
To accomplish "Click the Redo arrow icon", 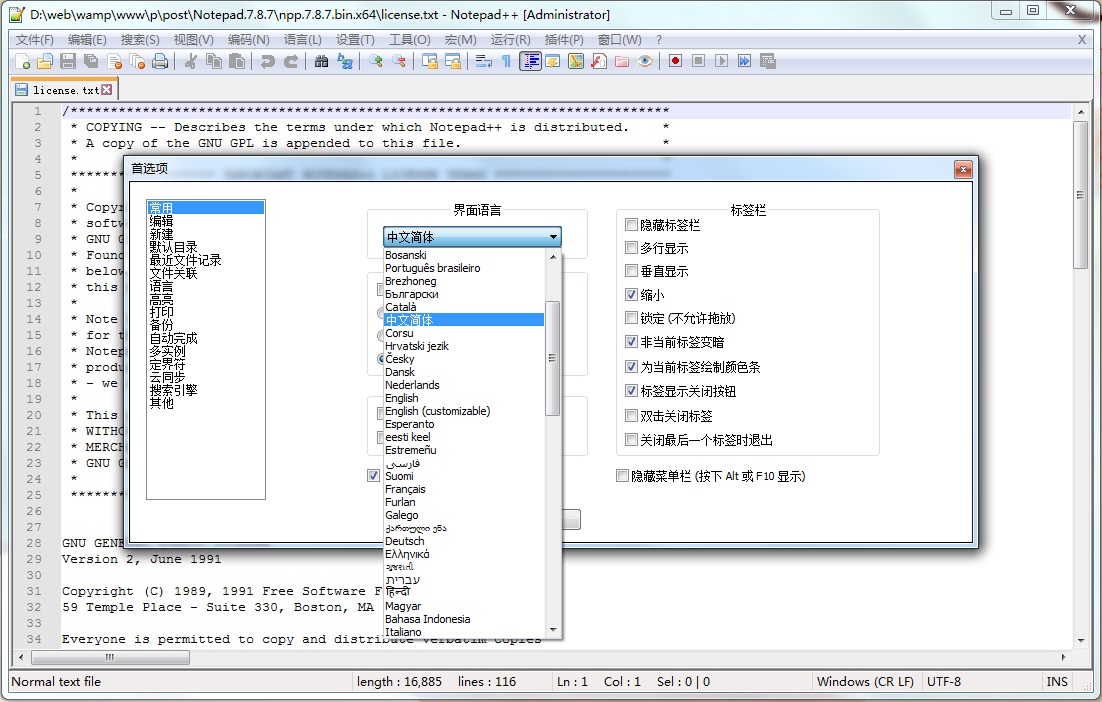I will point(291,62).
